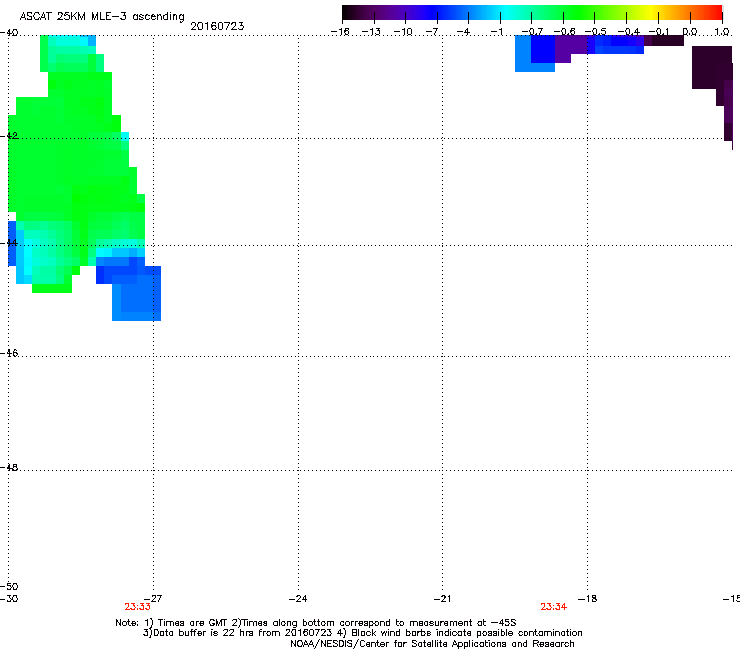The image size is (740, 650).
Task: Click the longitude label -24
Action: [298, 599]
